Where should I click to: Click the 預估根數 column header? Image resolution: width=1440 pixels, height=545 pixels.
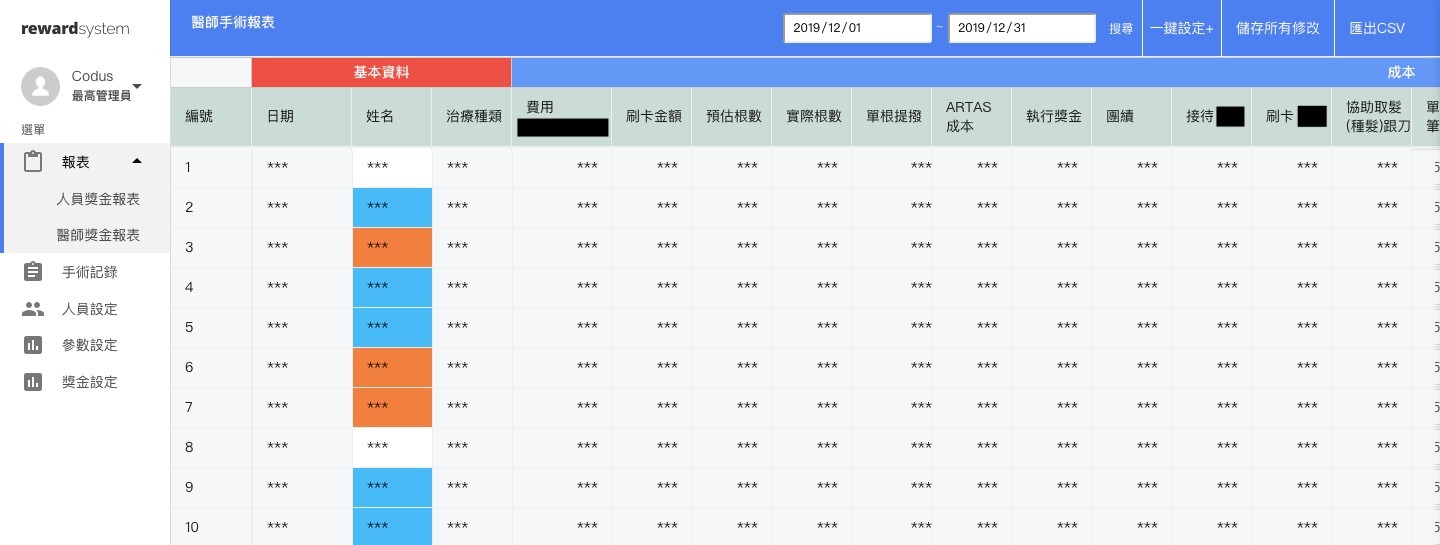coord(732,117)
